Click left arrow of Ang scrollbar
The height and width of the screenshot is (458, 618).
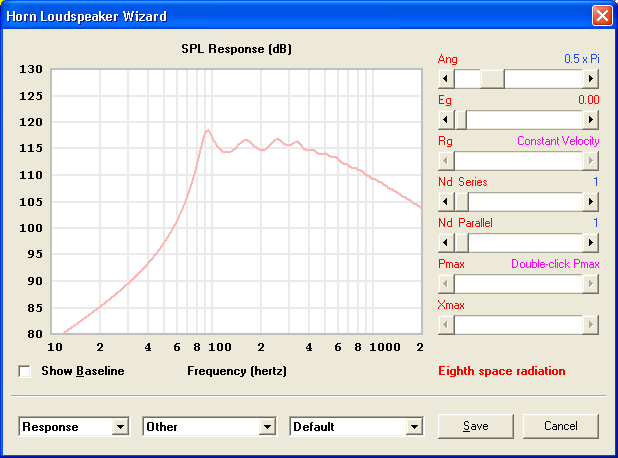446,79
